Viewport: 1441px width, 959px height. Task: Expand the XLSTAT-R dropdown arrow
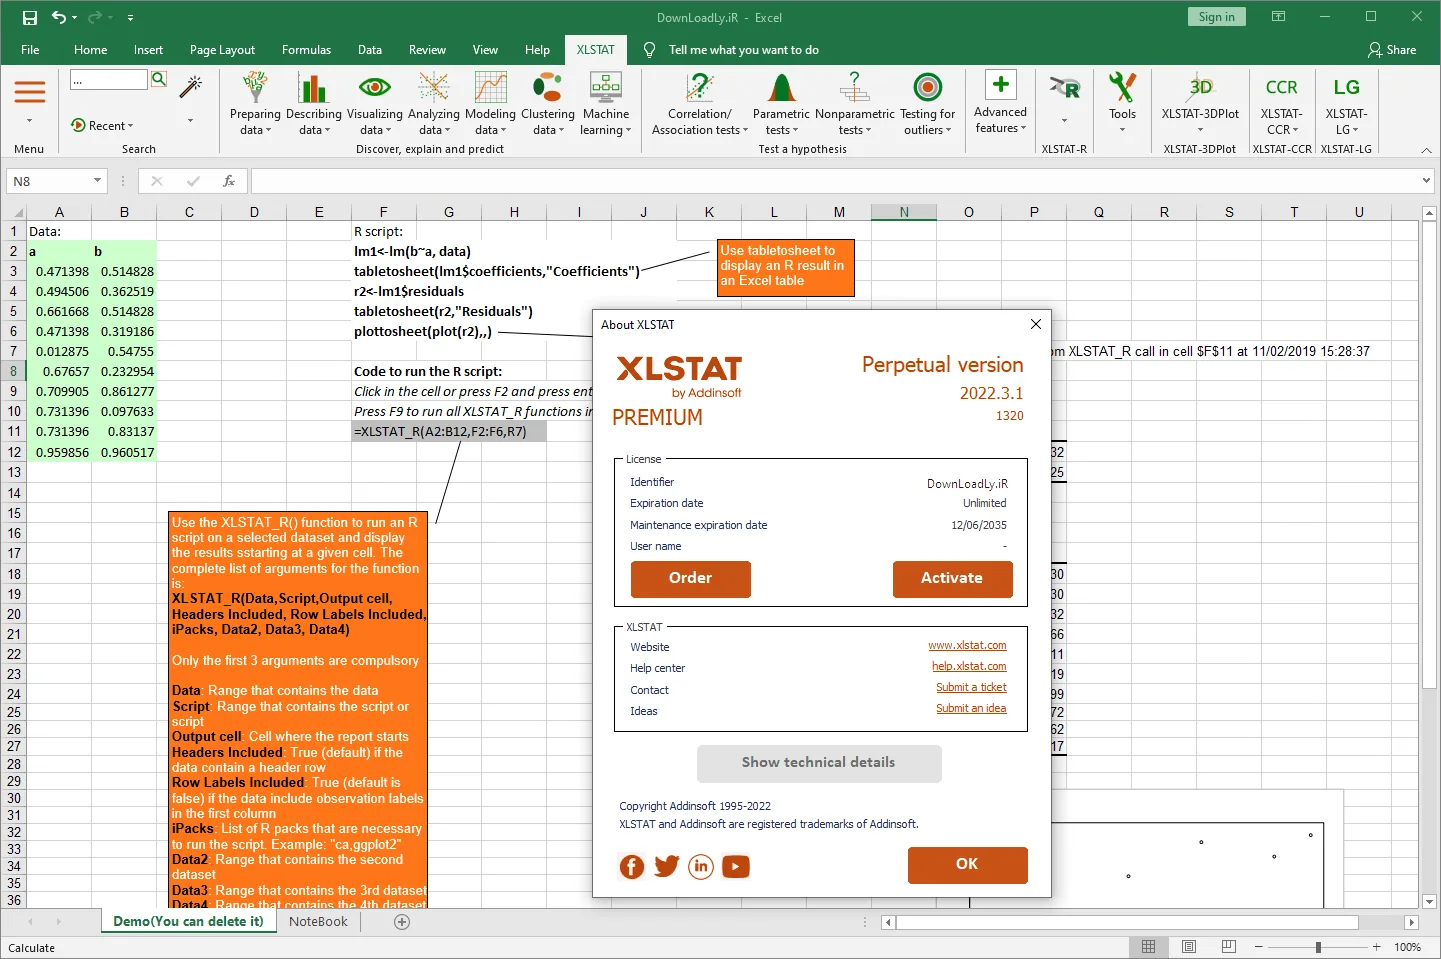coord(1064,121)
